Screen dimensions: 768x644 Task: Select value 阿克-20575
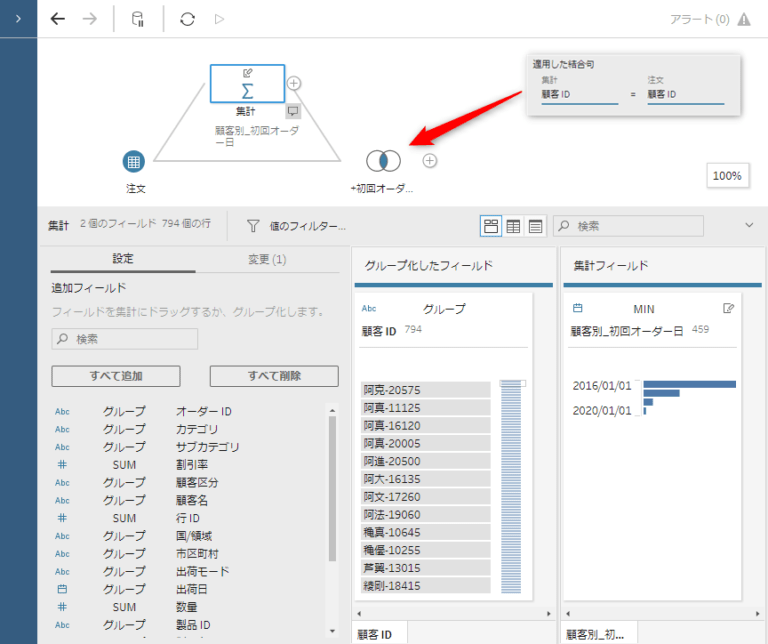click(426, 390)
